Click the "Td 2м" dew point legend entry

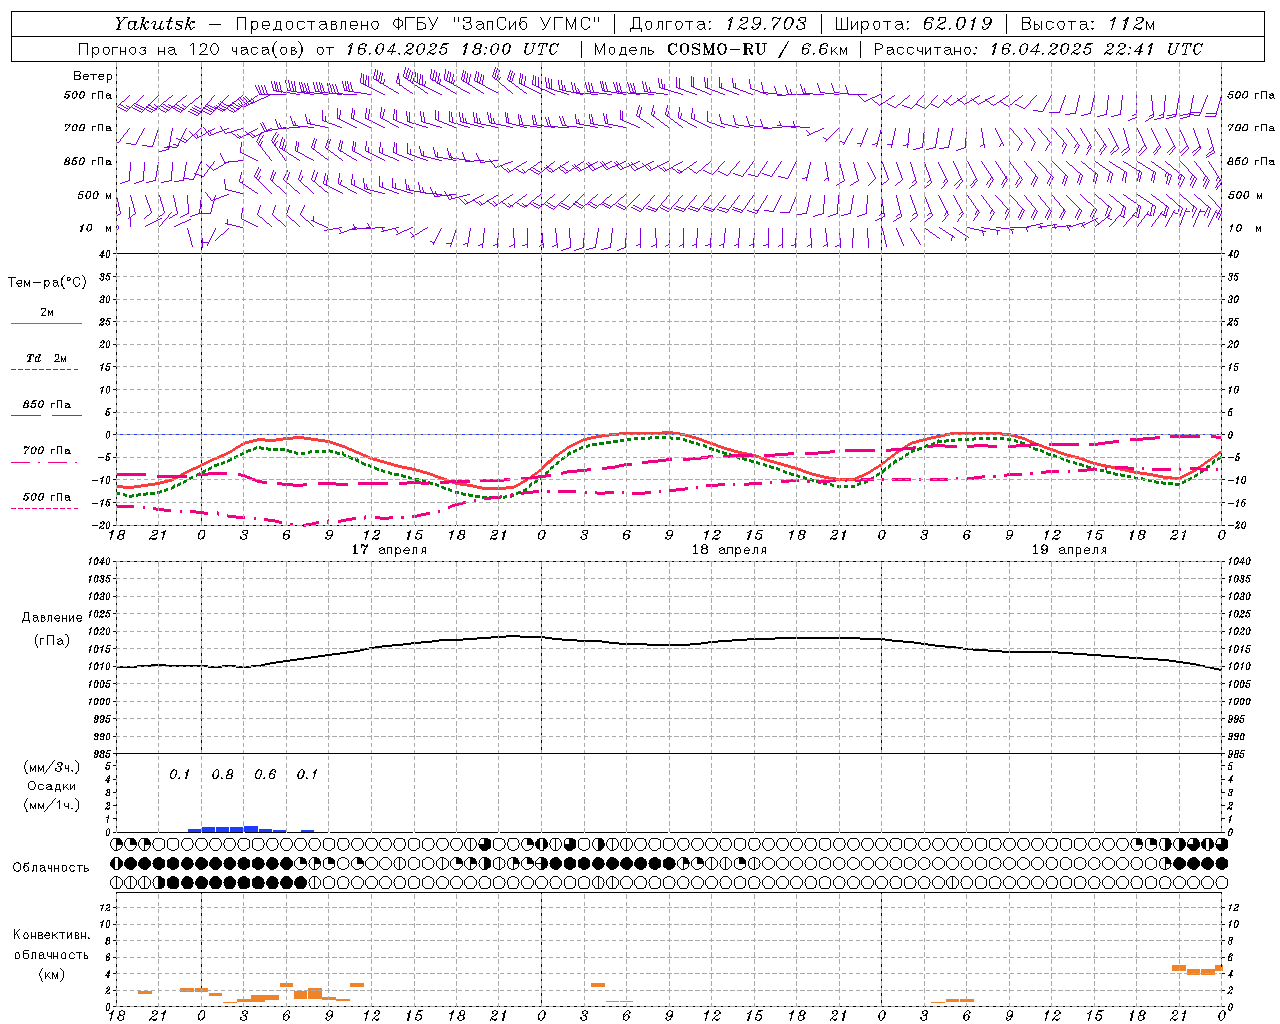pyautogui.click(x=46, y=358)
